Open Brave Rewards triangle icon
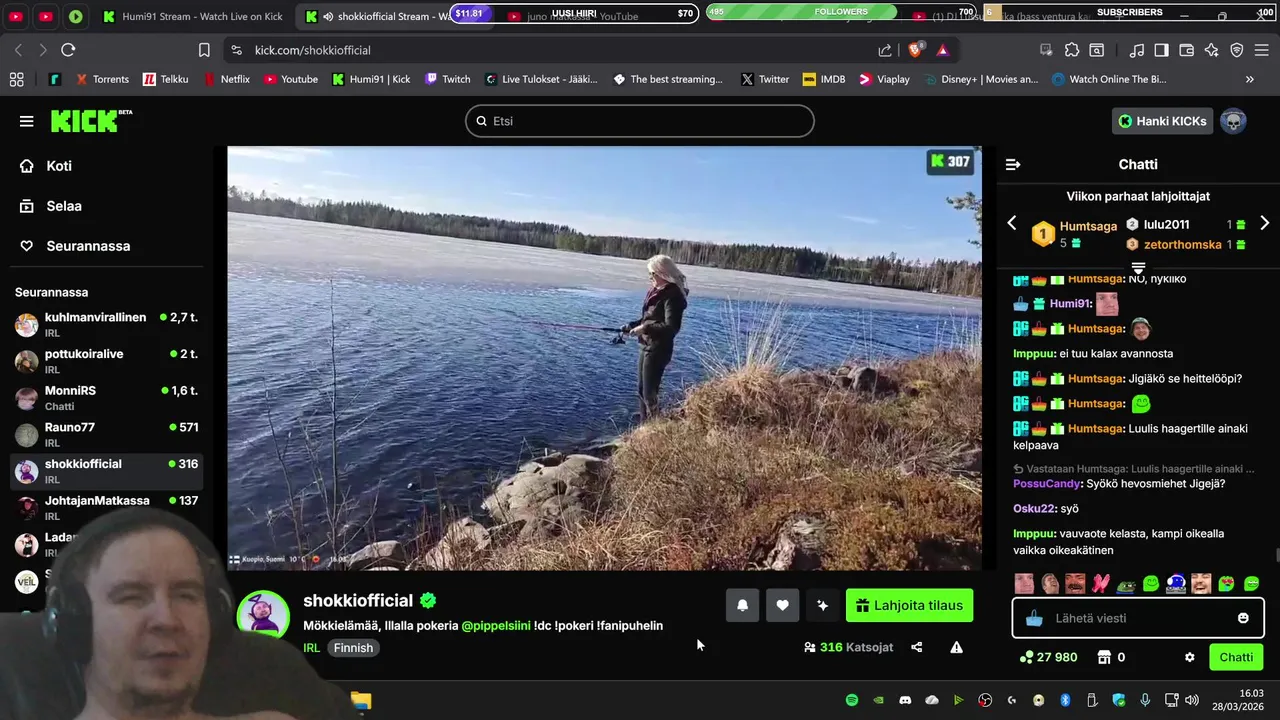This screenshot has height=720, width=1280. click(x=942, y=50)
